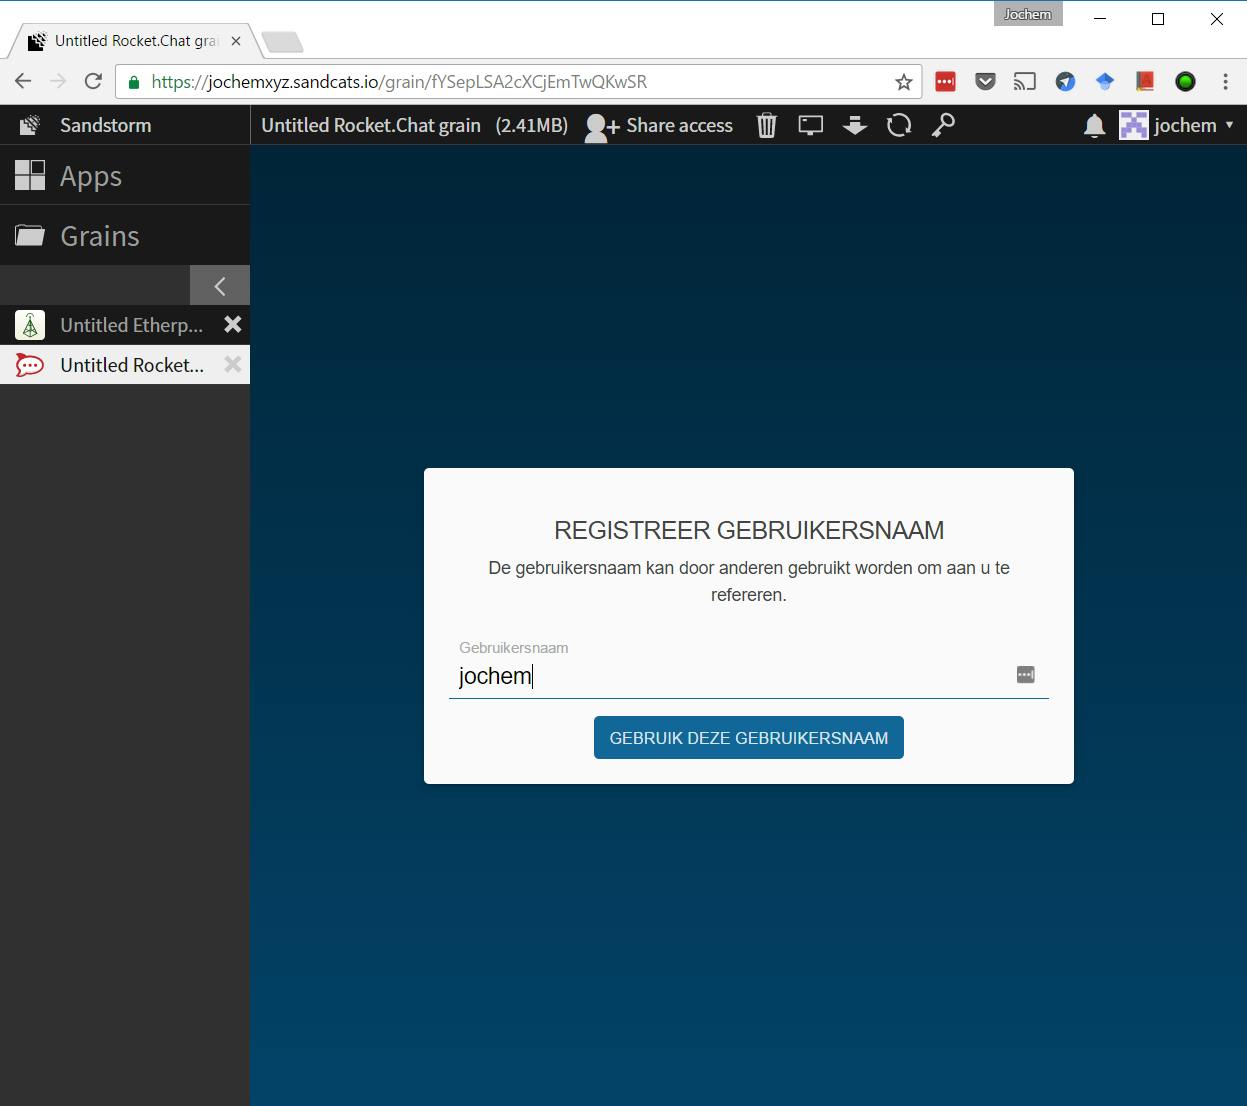Open the blue paper plane extension icon

1065,82
